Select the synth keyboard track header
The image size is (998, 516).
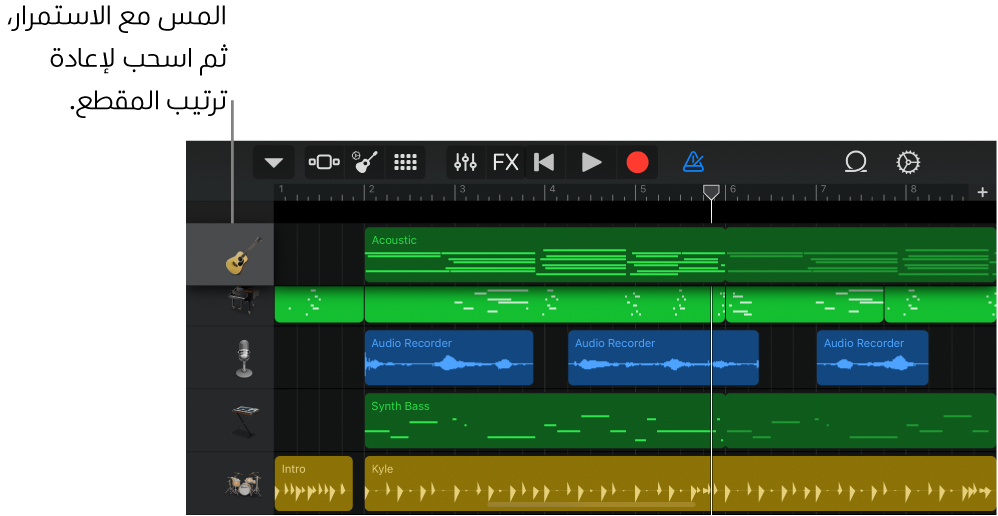(x=230, y=421)
